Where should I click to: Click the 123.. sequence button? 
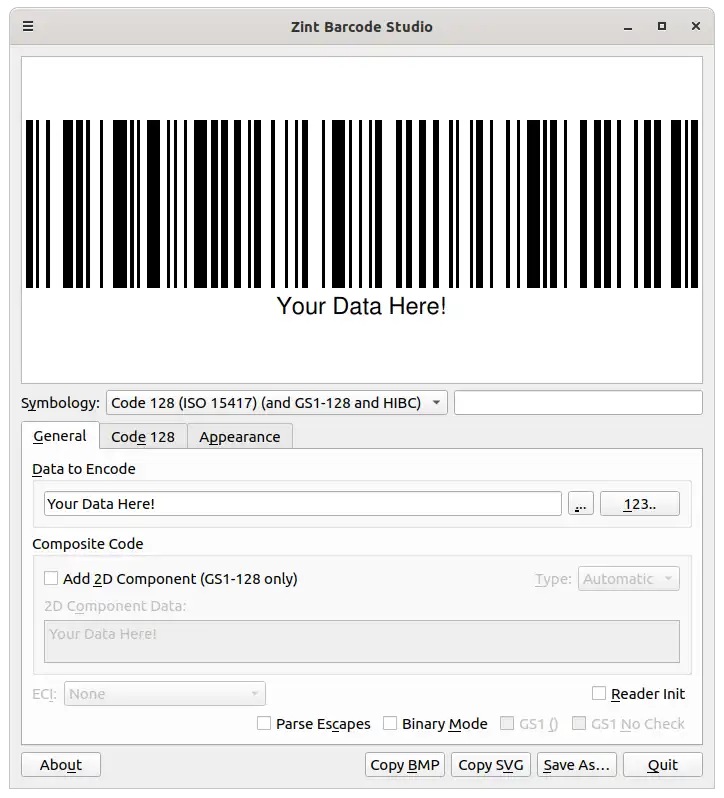click(x=640, y=503)
